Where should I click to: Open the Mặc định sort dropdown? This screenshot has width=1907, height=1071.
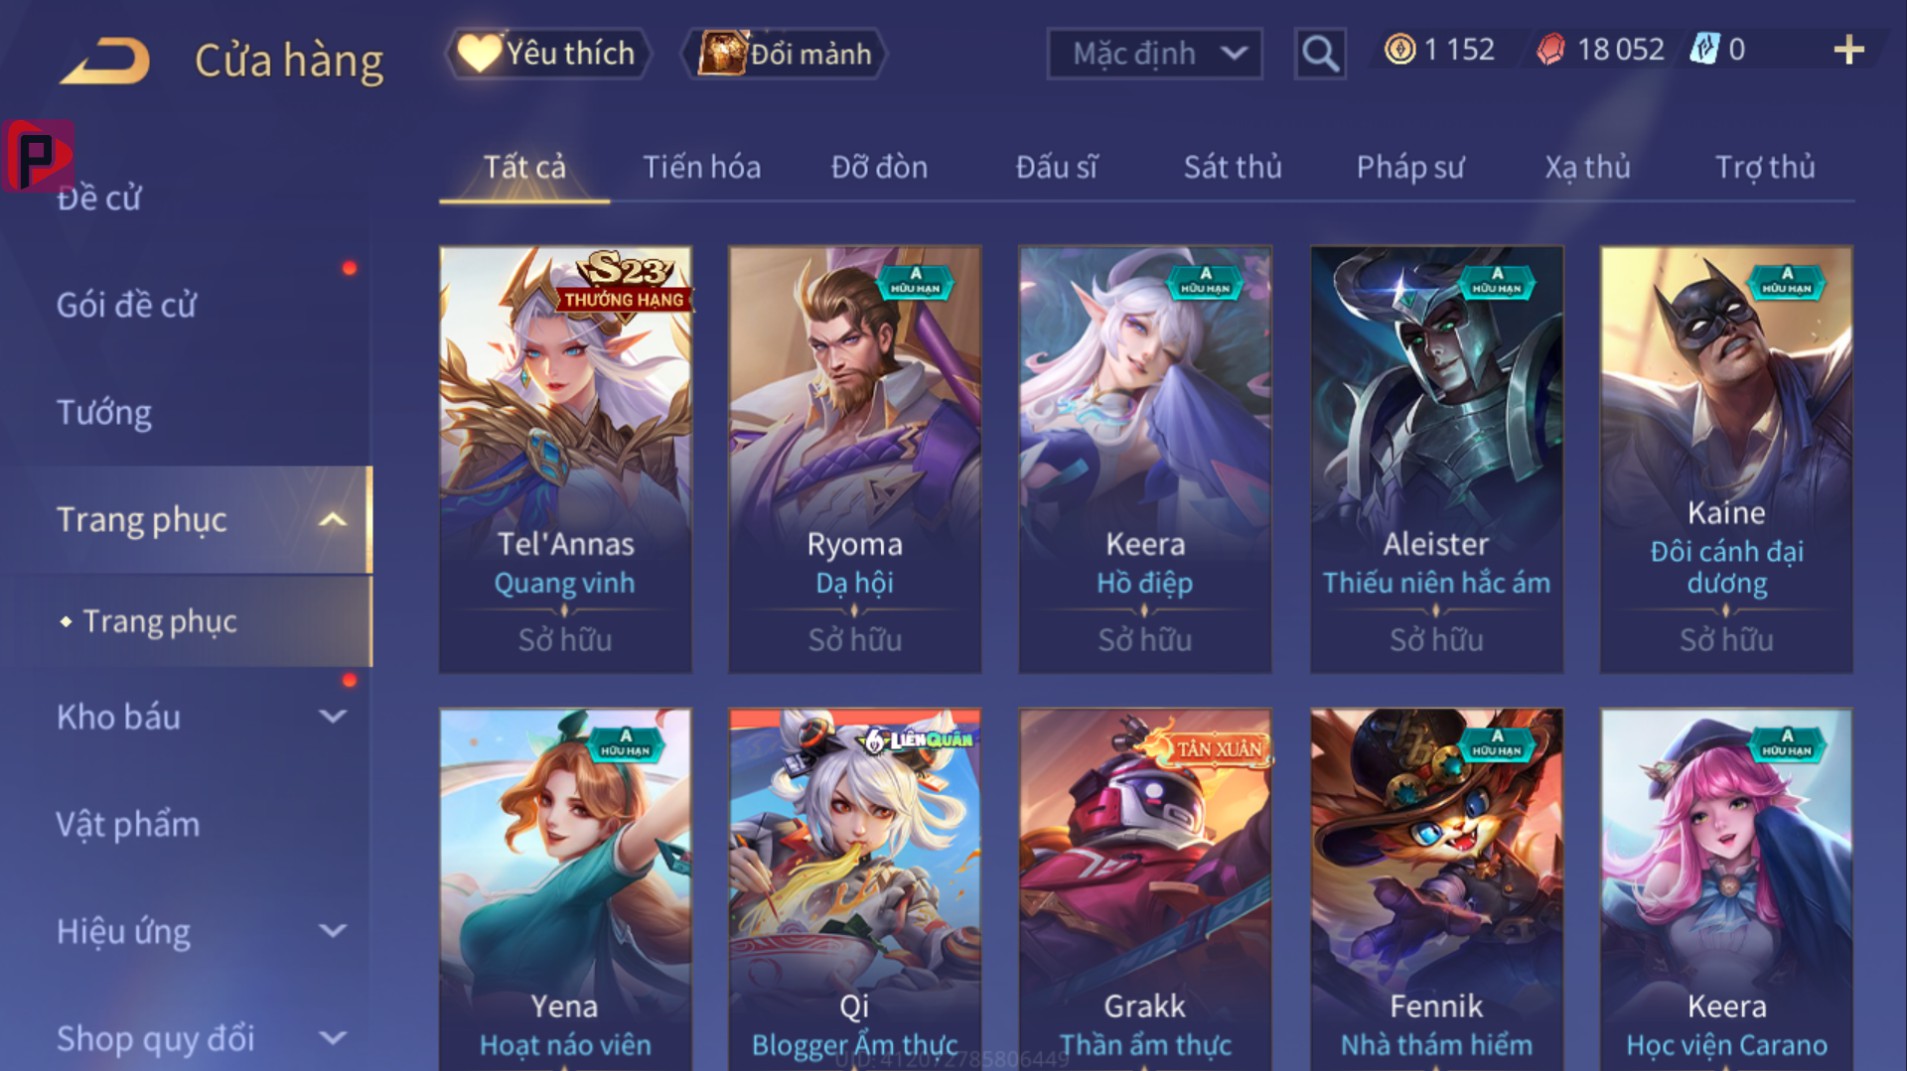pyautogui.click(x=1154, y=53)
